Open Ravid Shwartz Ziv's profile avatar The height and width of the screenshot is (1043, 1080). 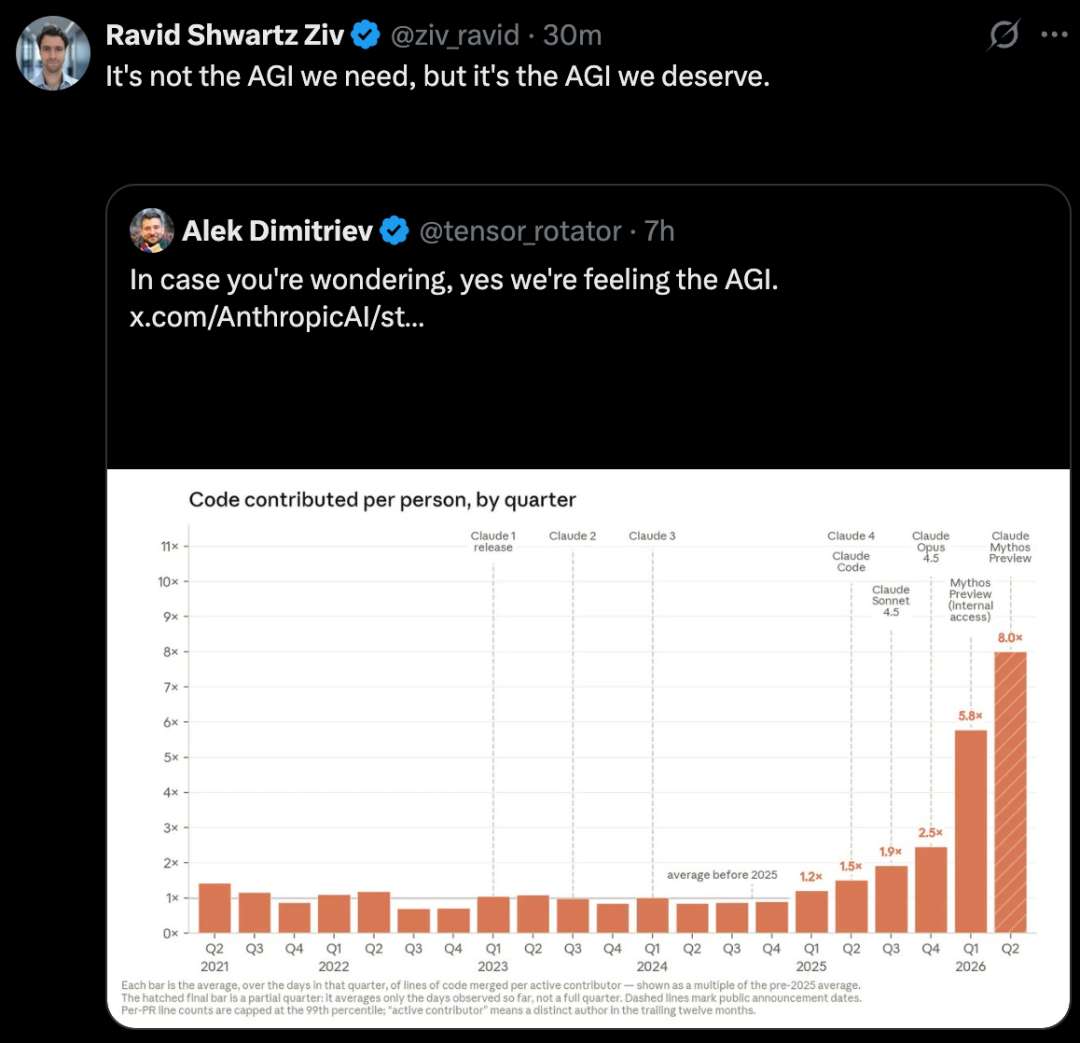53,53
